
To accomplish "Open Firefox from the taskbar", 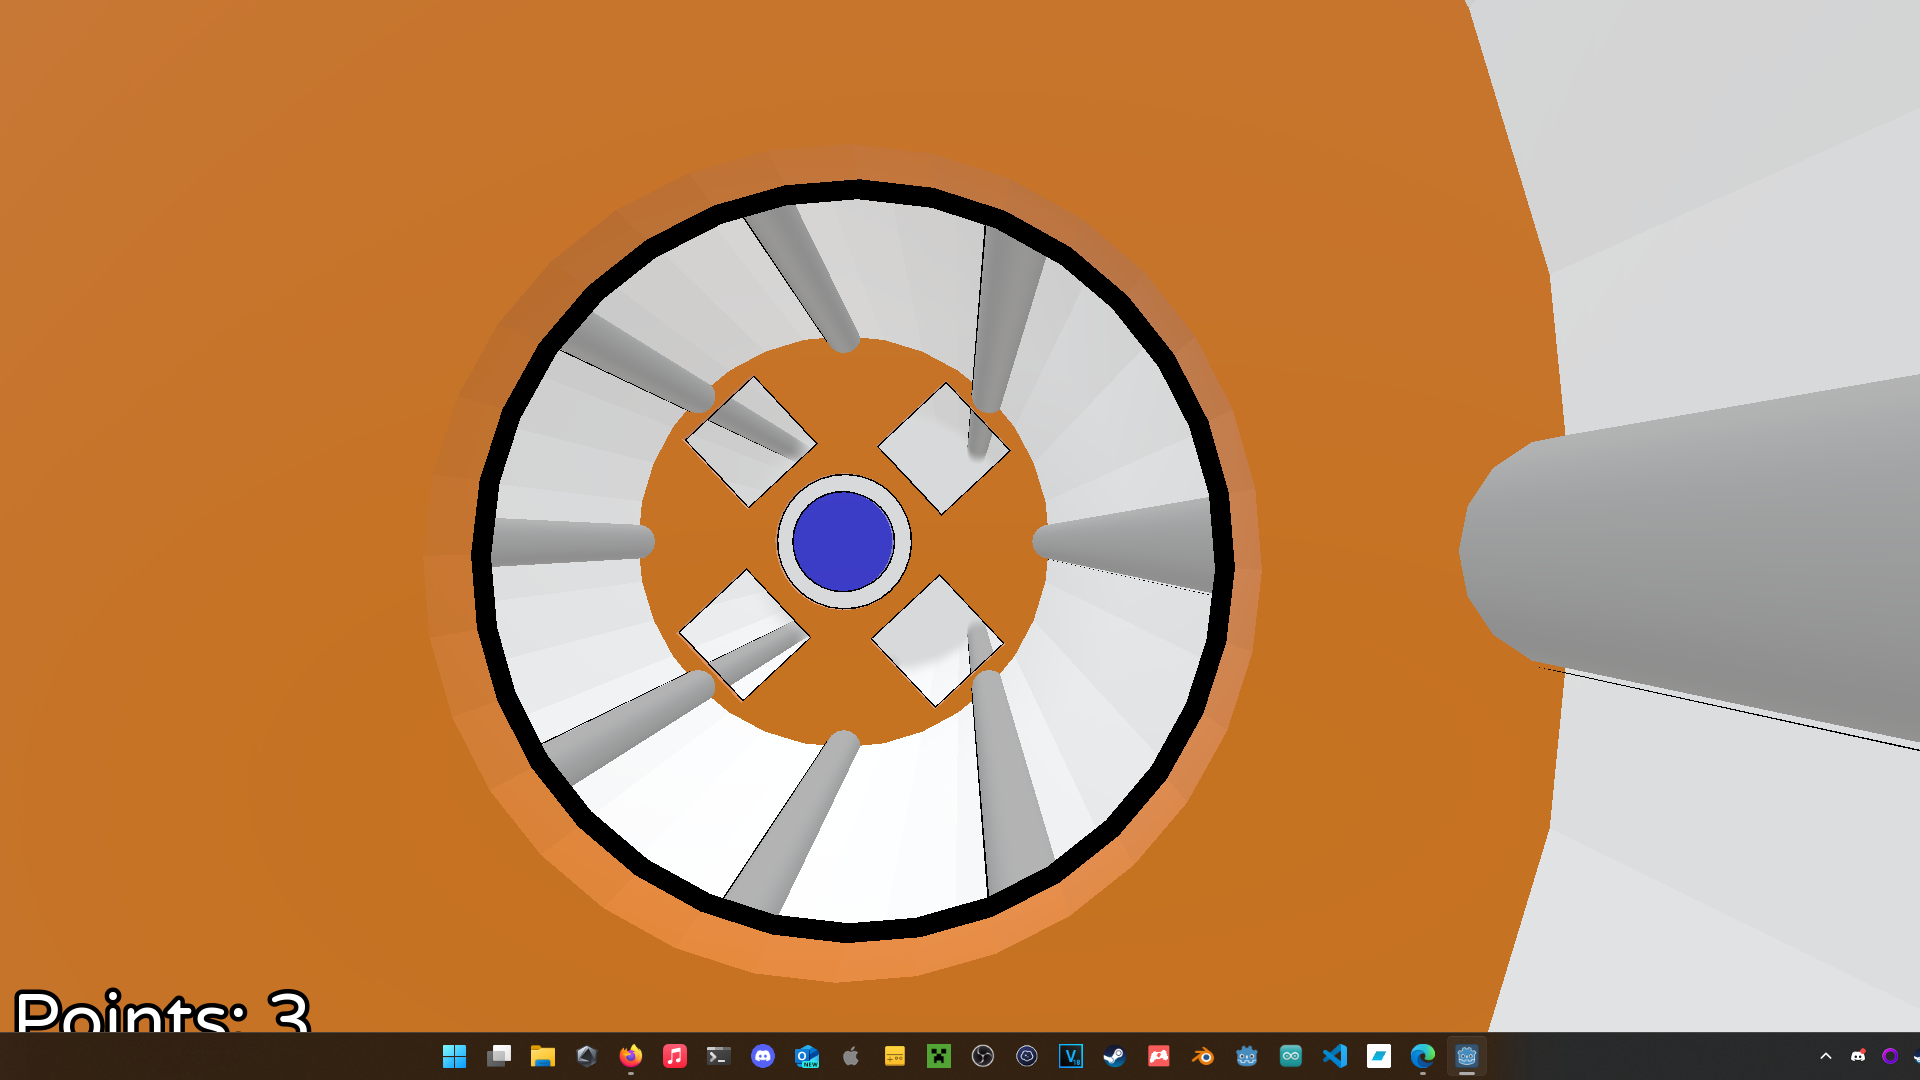I will [x=630, y=1056].
